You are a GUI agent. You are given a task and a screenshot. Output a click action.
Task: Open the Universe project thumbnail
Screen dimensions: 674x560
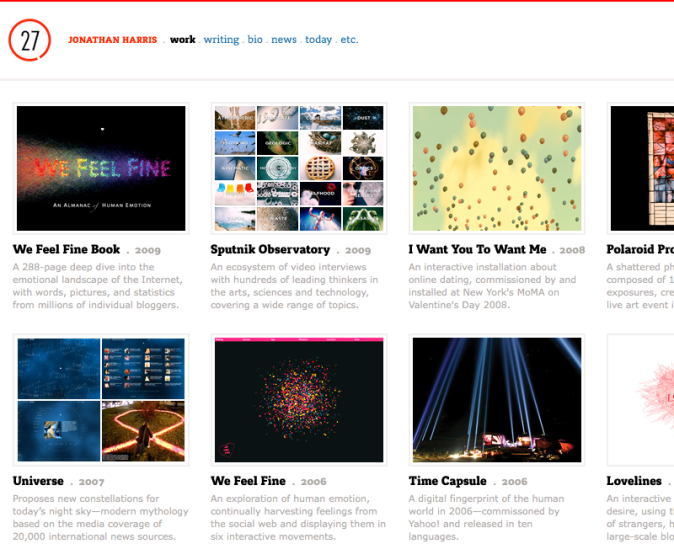101,400
